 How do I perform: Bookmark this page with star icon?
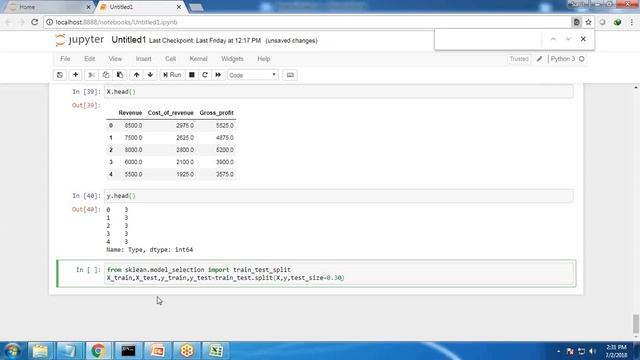click(x=588, y=22)
